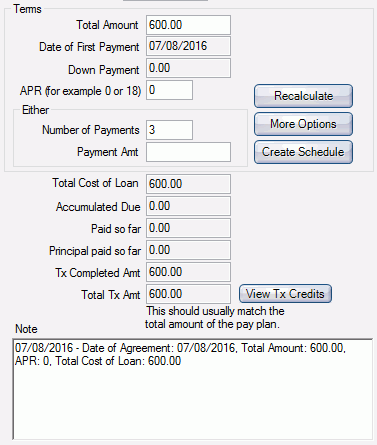Select the Total Tx Amt field
This screenshot has width=377, height=445.
point(188,294)
